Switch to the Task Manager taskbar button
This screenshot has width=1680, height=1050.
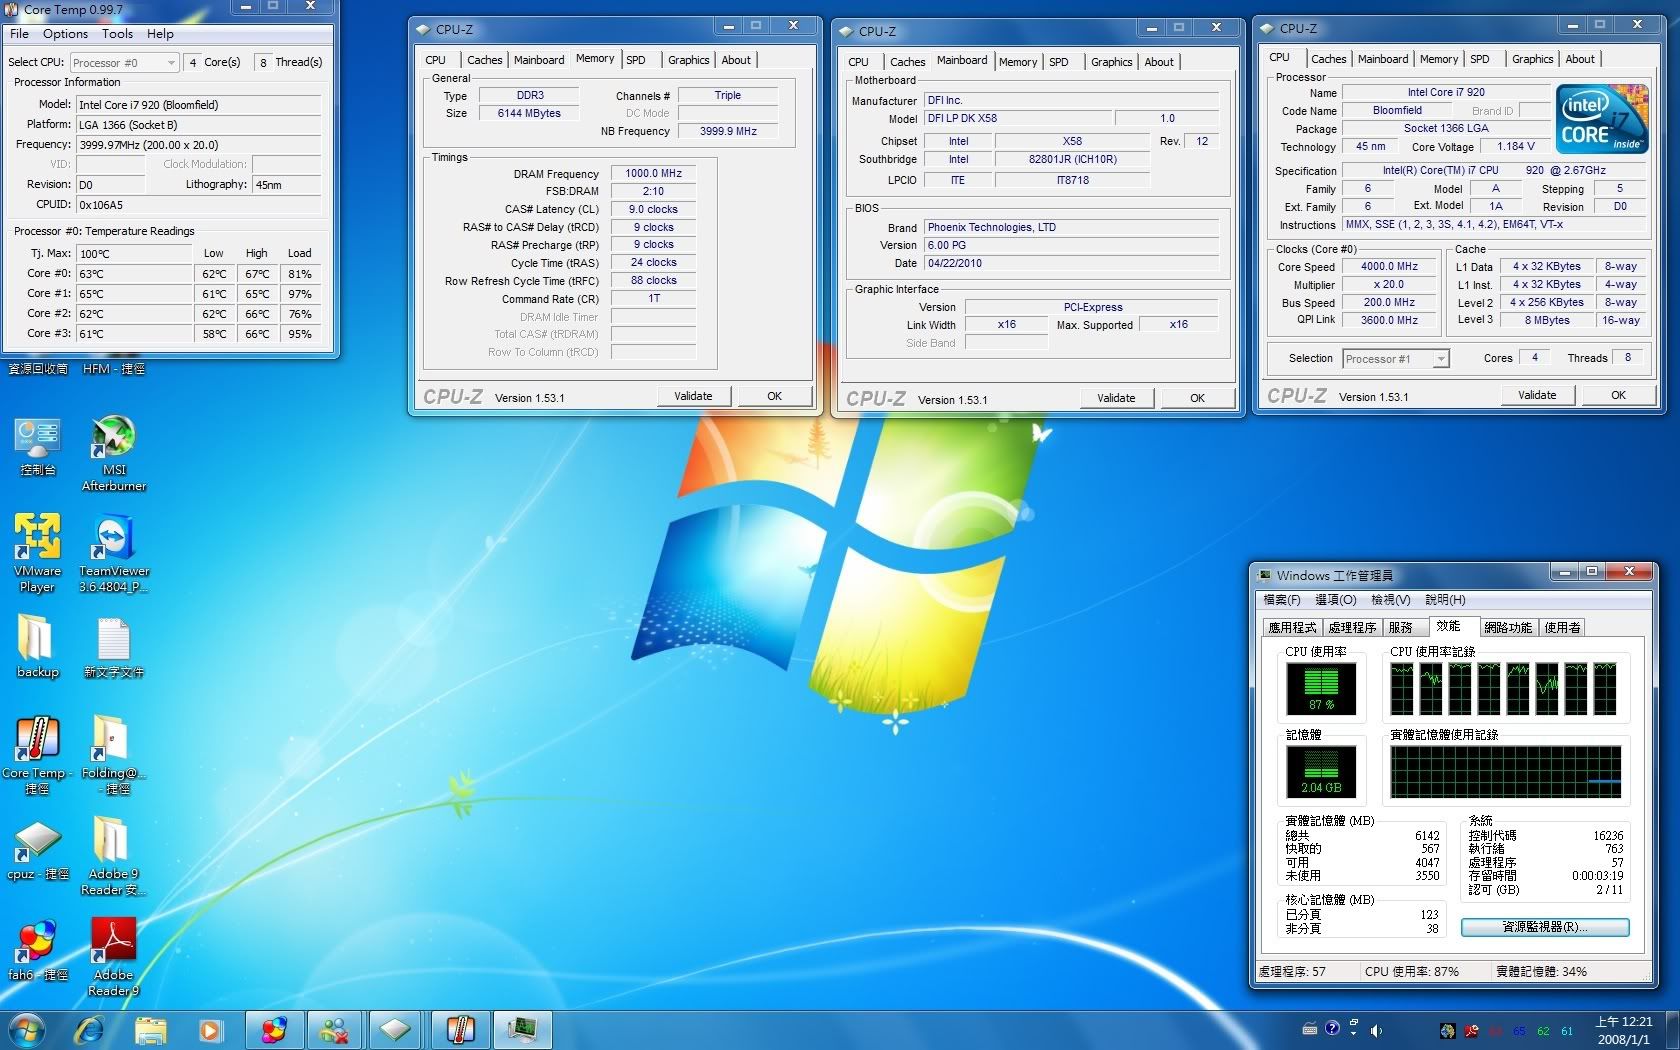(x=522, y=1029)
